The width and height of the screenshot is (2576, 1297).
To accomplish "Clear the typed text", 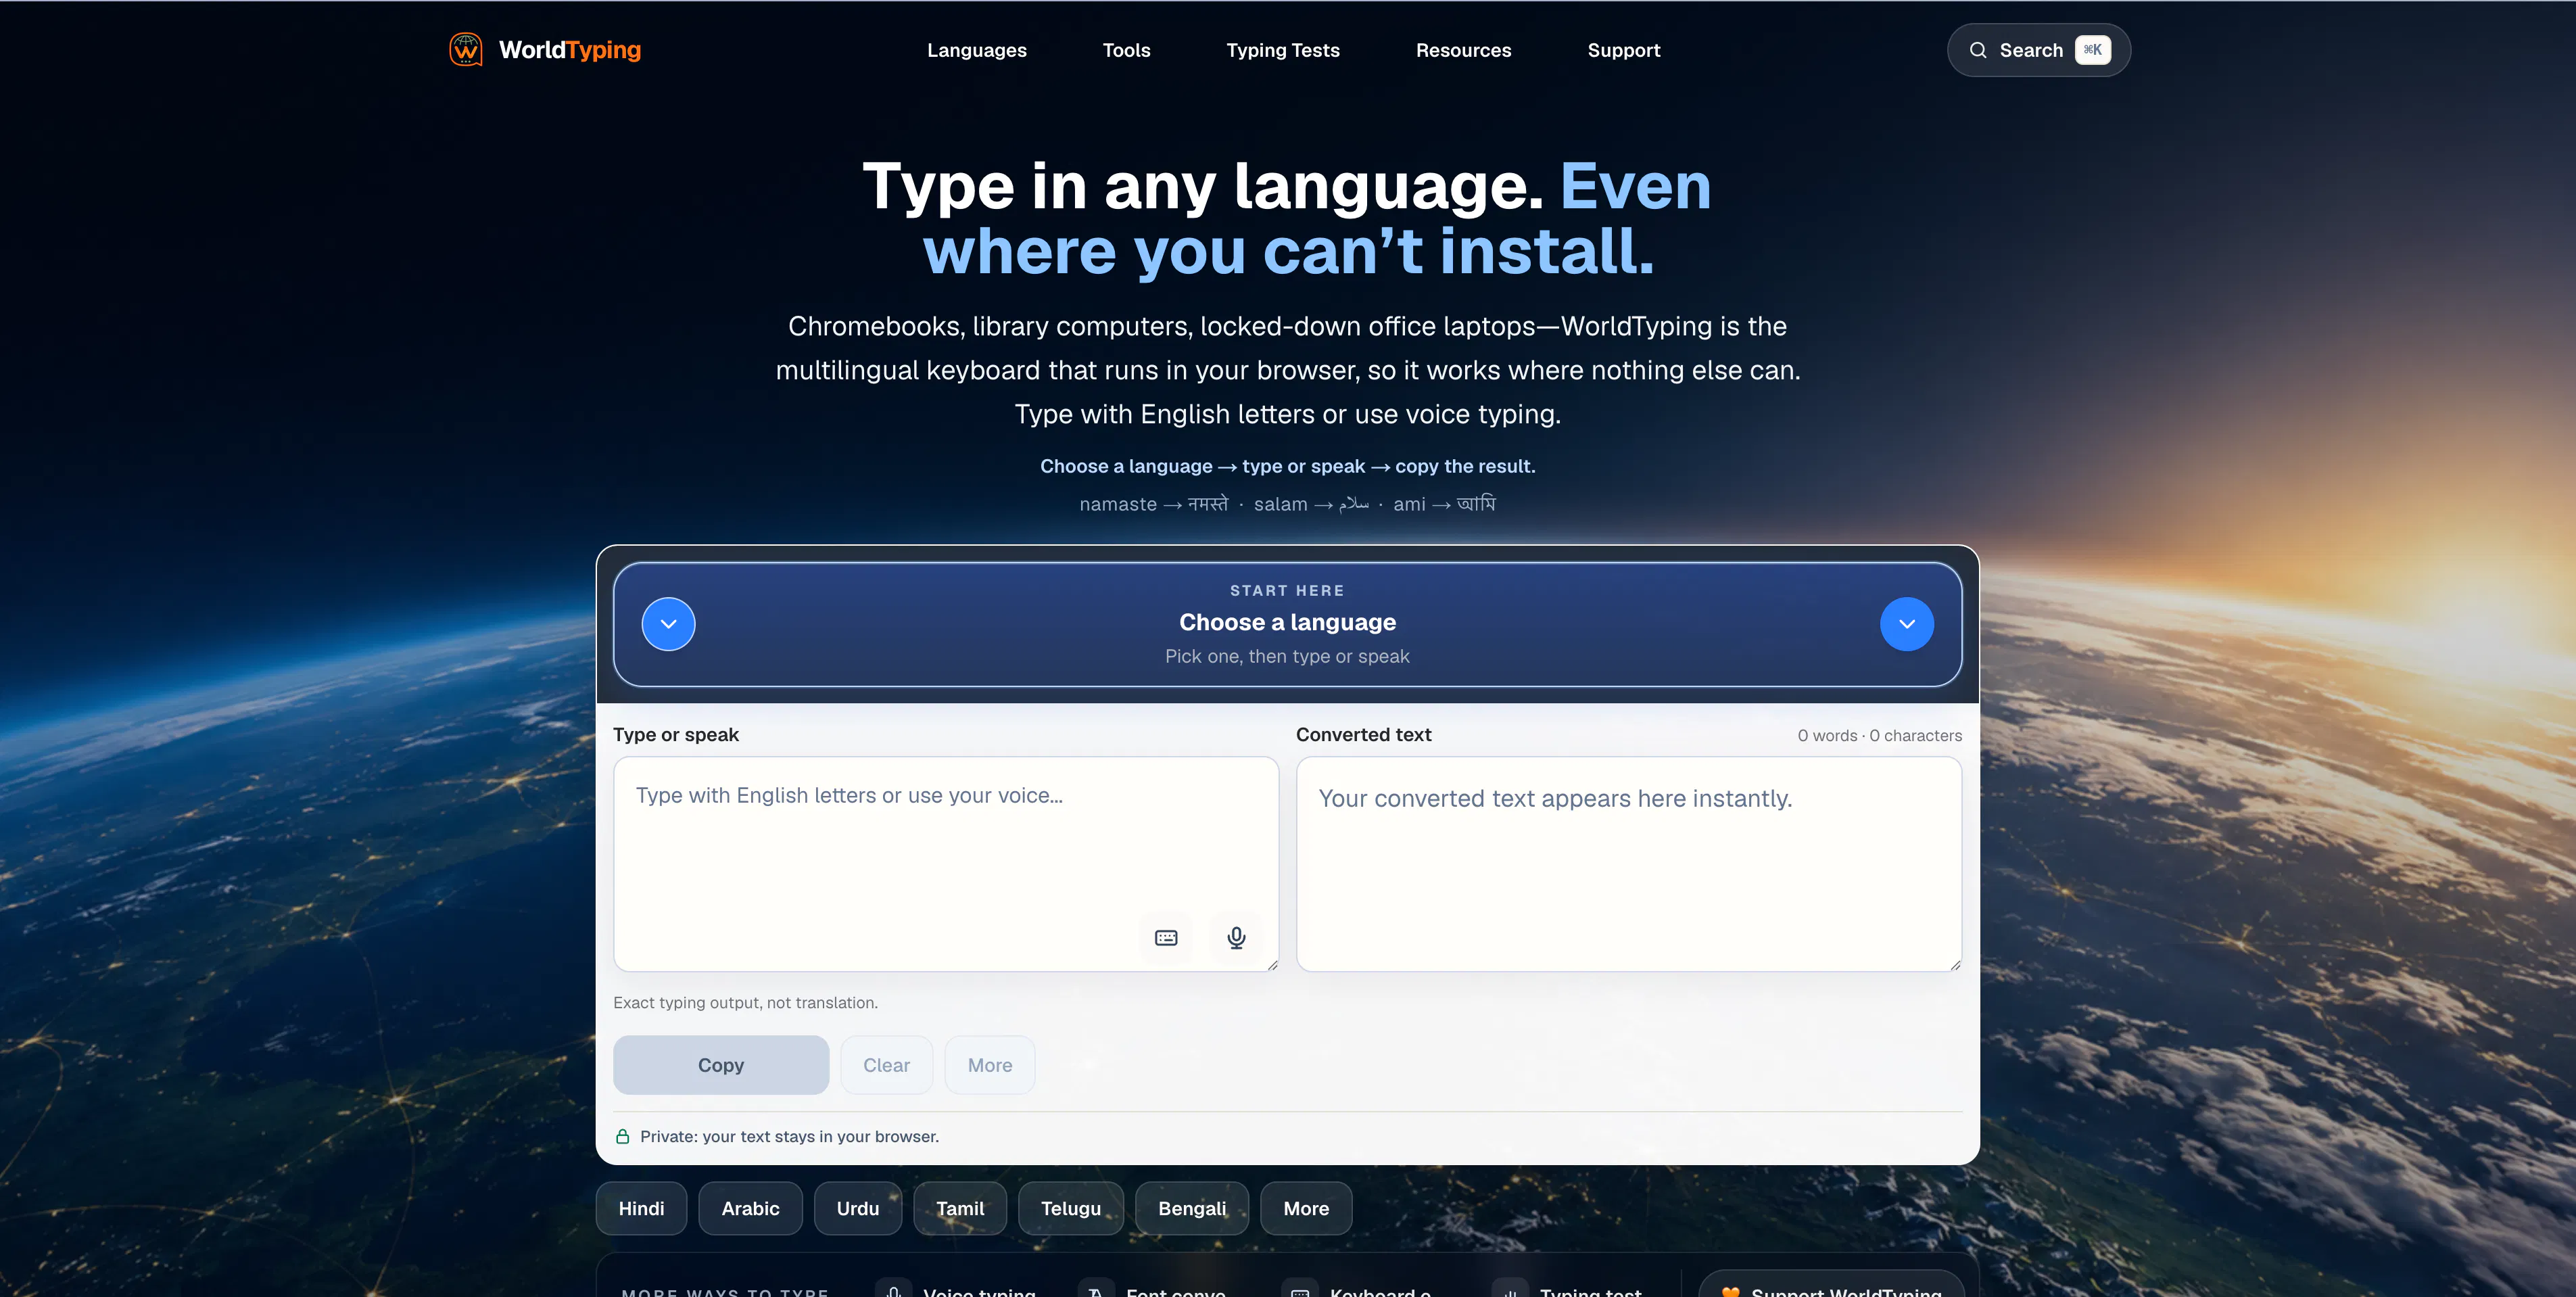I will (886, 1065).
